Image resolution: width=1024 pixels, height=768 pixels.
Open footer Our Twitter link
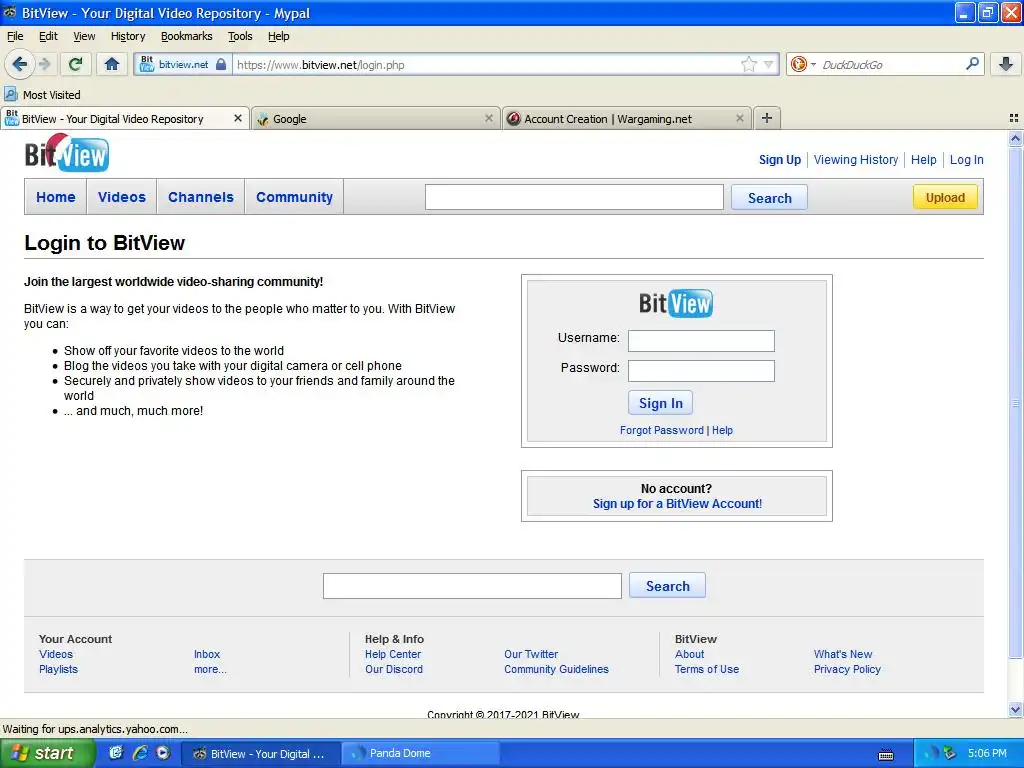(531, 654)
